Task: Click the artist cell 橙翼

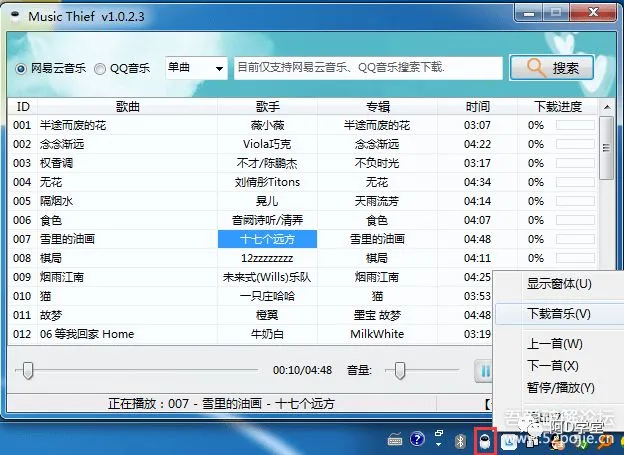Action: point(267,315)
